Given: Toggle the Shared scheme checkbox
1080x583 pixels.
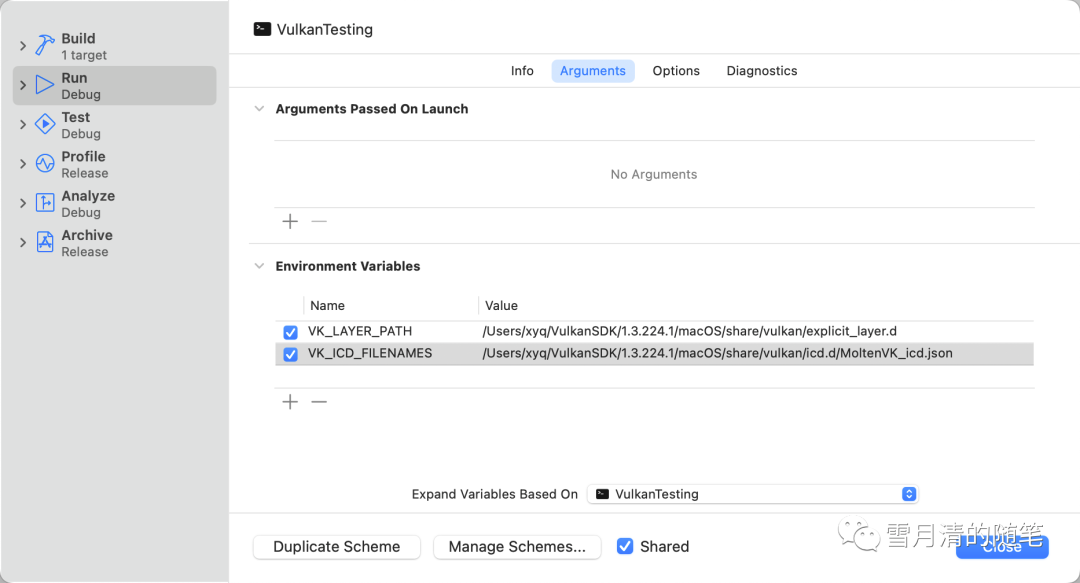Looking at the screenshot, I should pos(625,546).
